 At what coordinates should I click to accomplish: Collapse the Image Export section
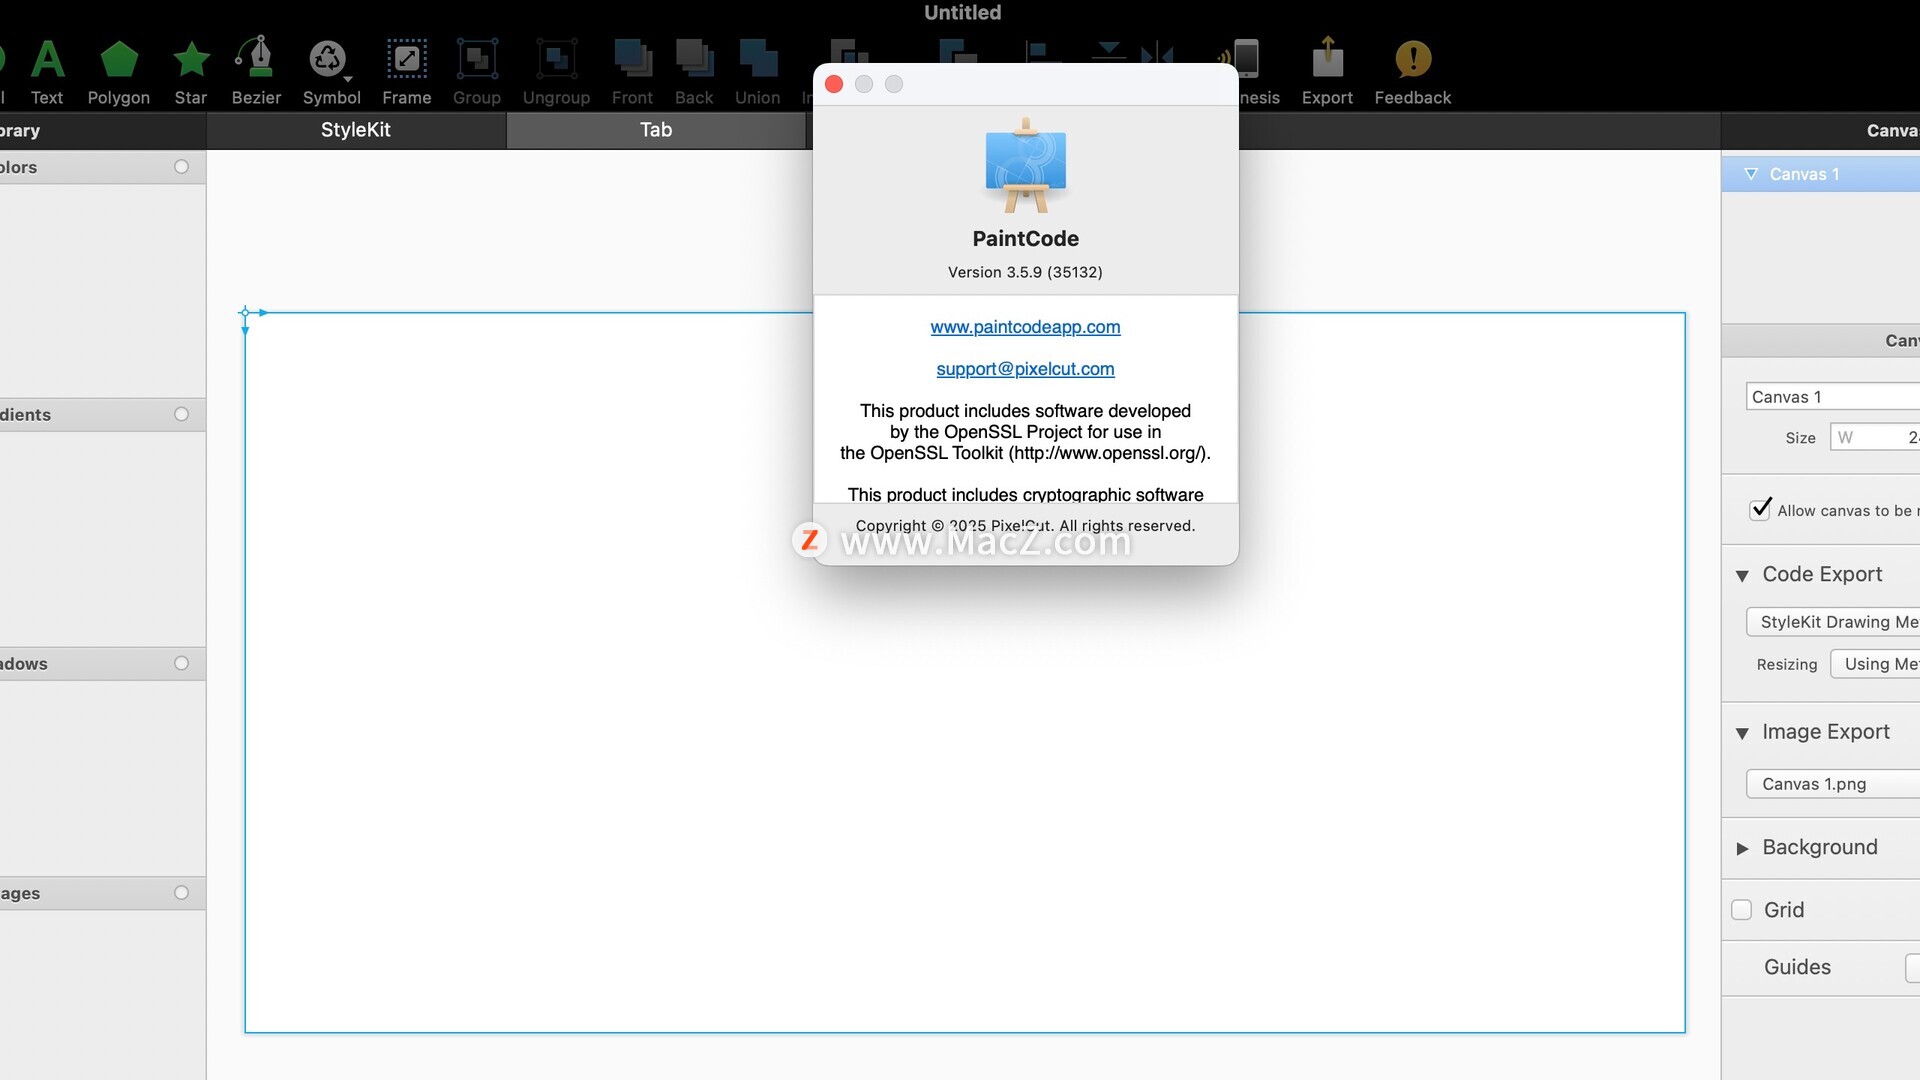click(1742, 733)
